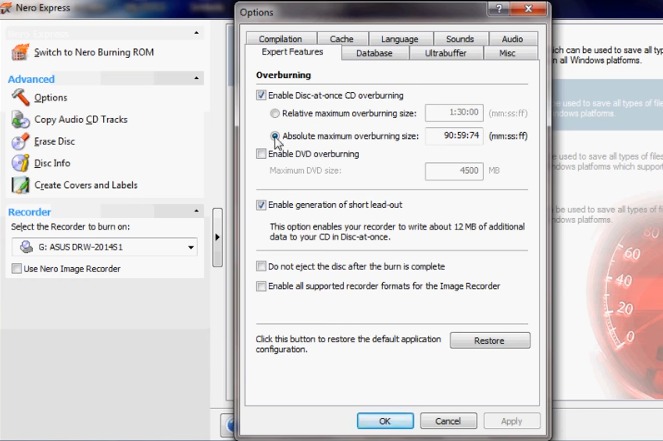Enable all supported recorder formats checkbox

(x=261, y=286)
